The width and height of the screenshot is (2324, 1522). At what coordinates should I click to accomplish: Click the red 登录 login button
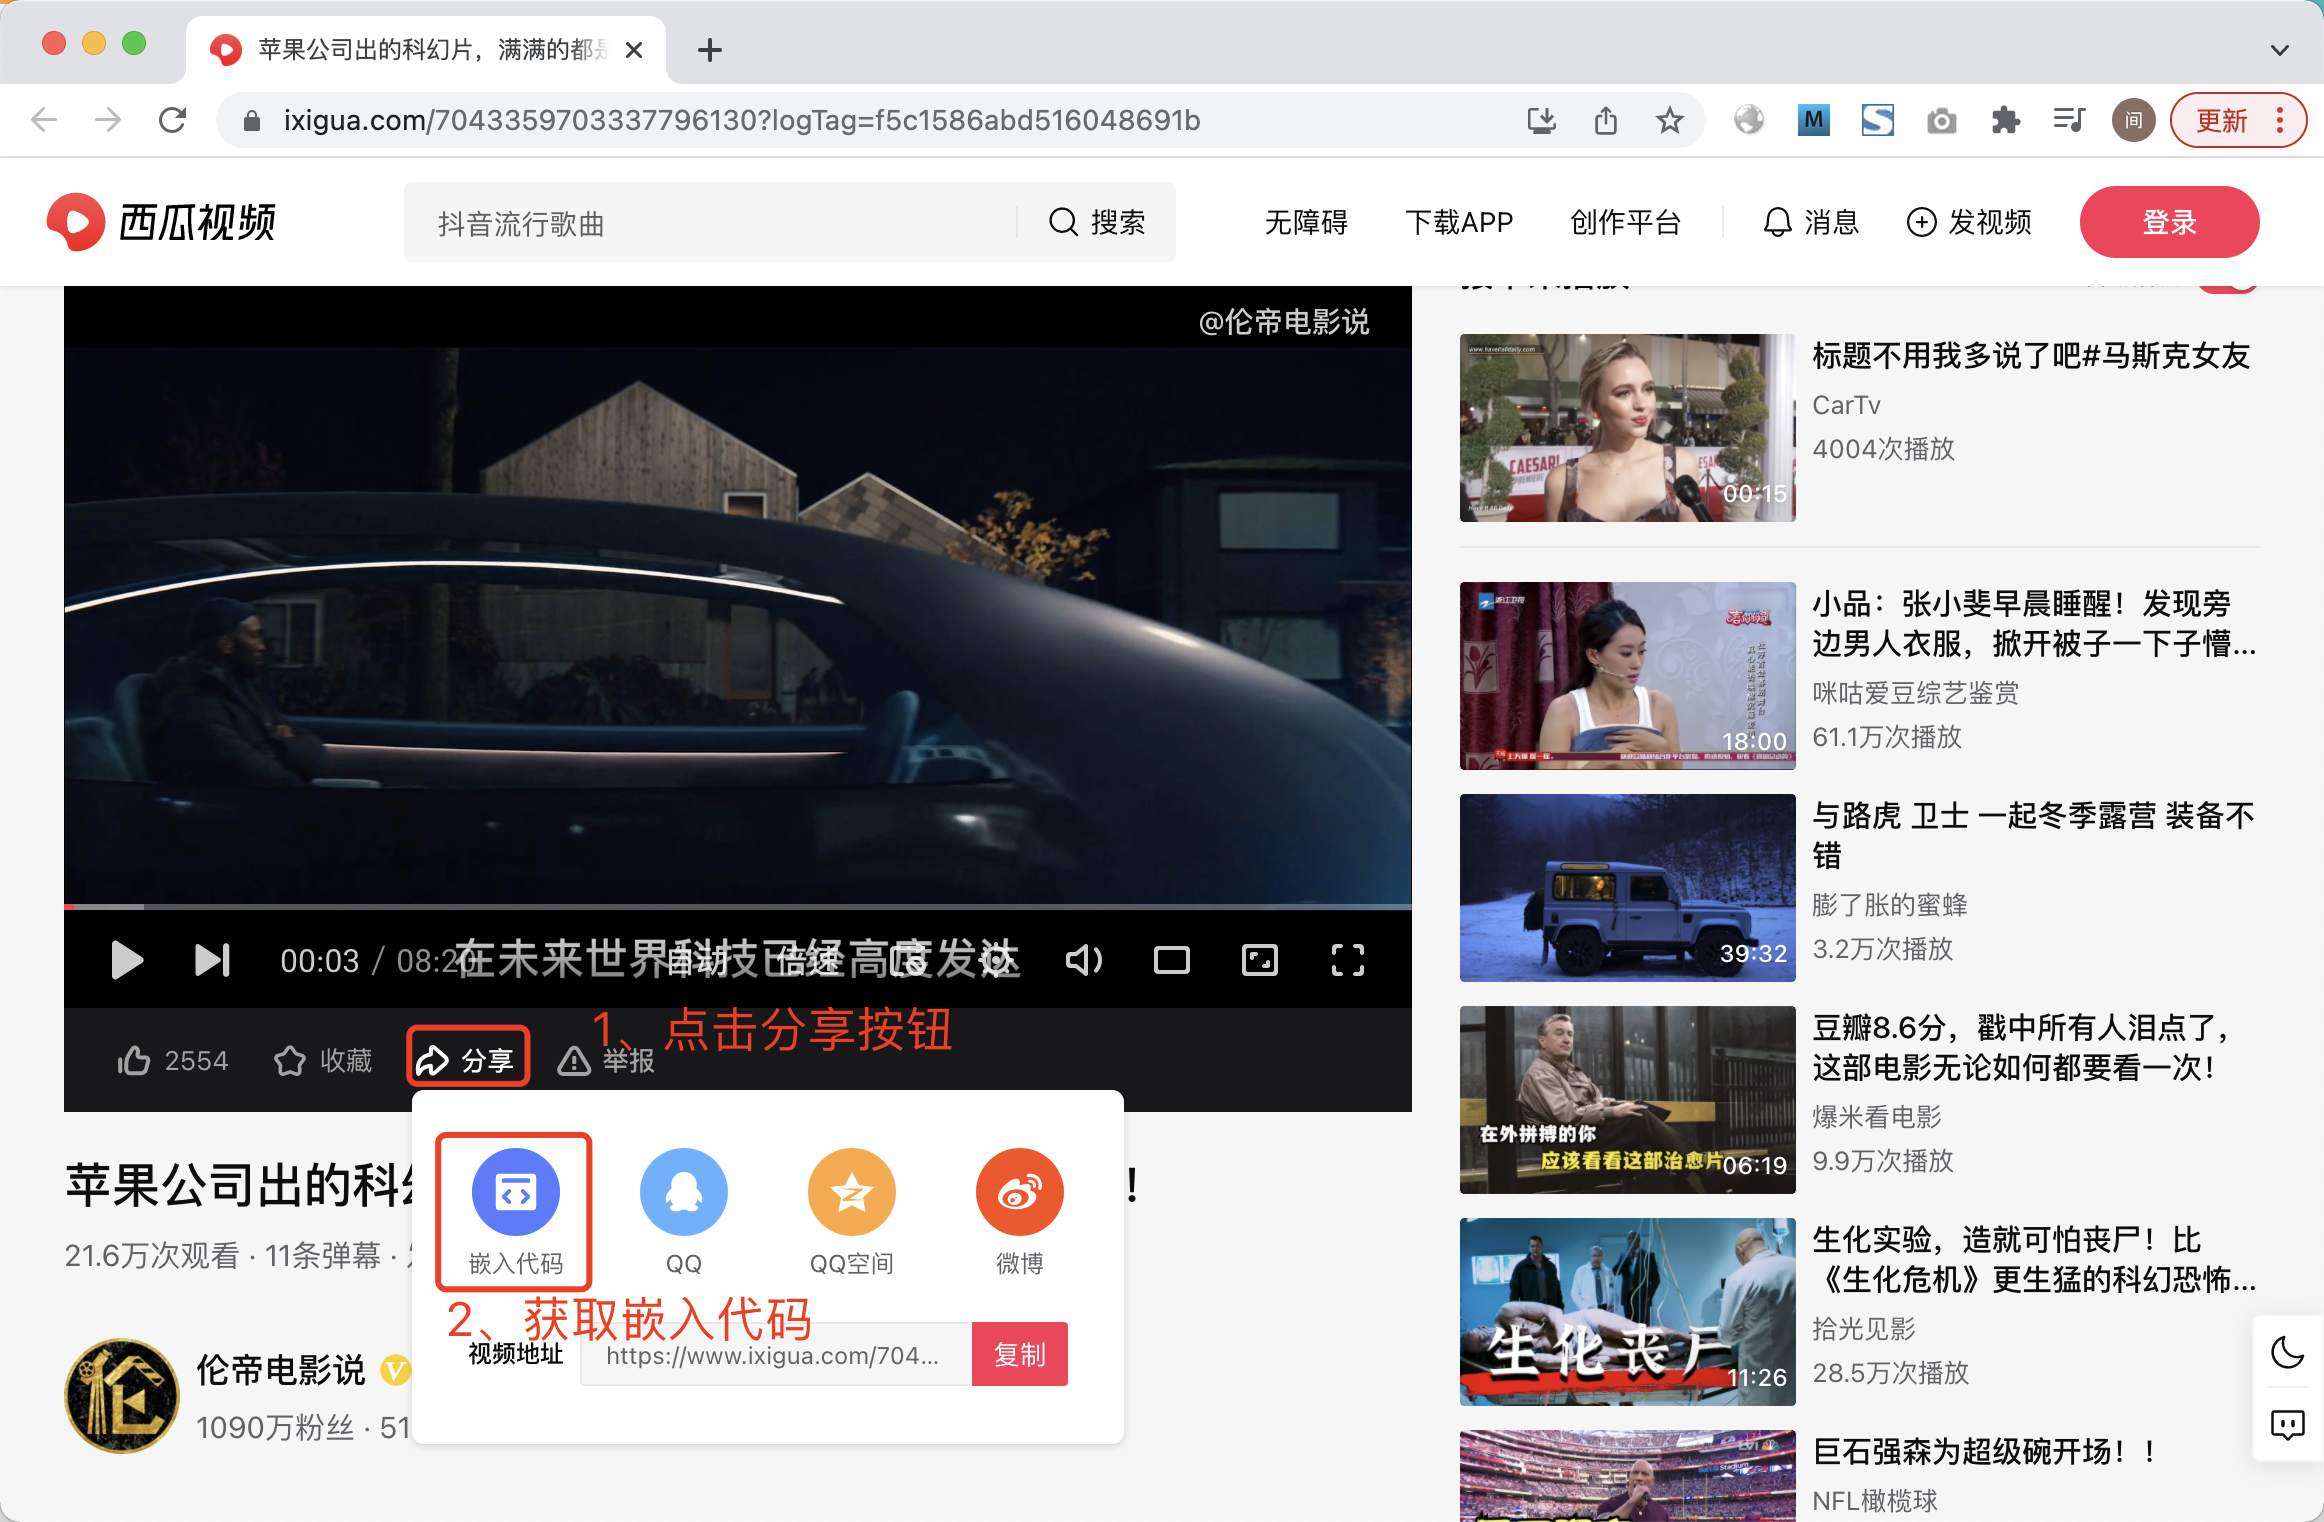point(2169,222)
